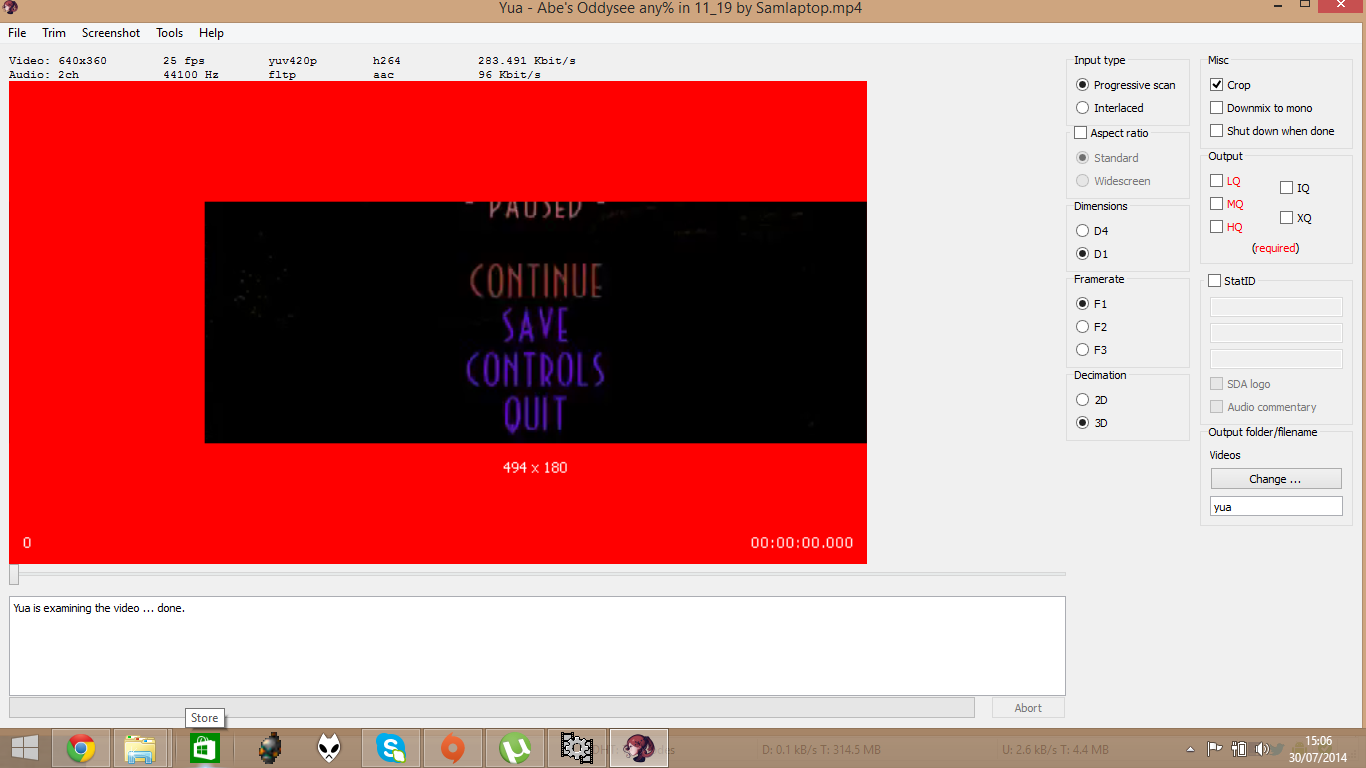Open the Trim menu
Image resolution: width=1366 pixels, height=768 pixels.
(x=54, y=33)
